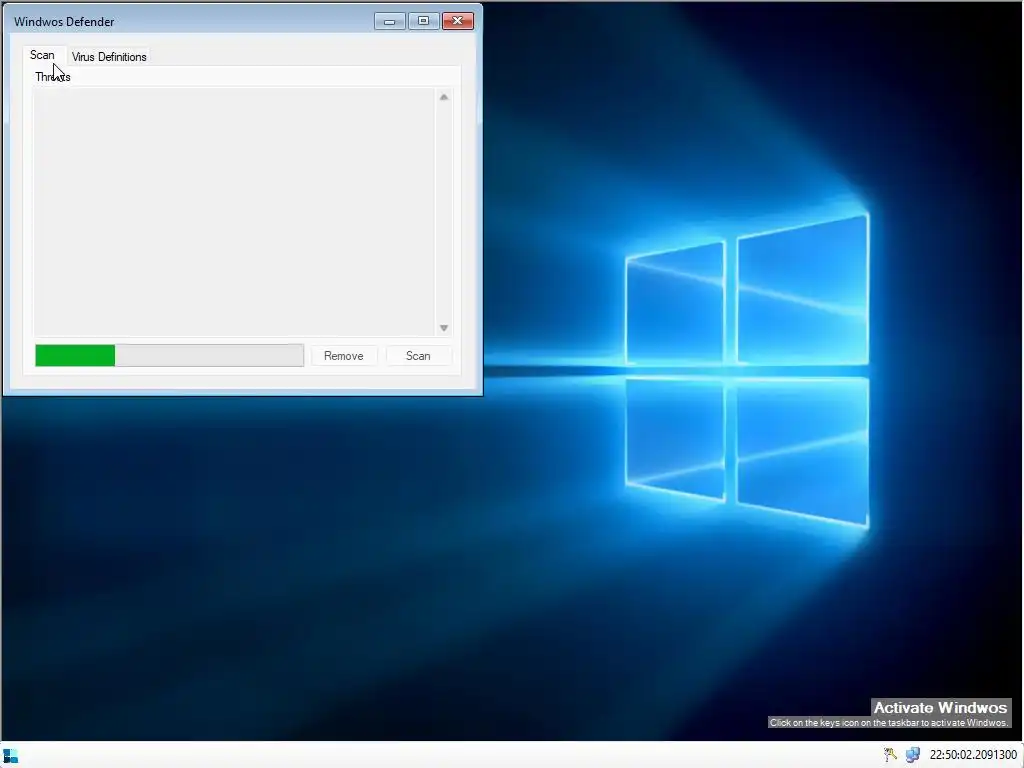
Task: Click the green scan progress bar
Action: coord(169,355)
